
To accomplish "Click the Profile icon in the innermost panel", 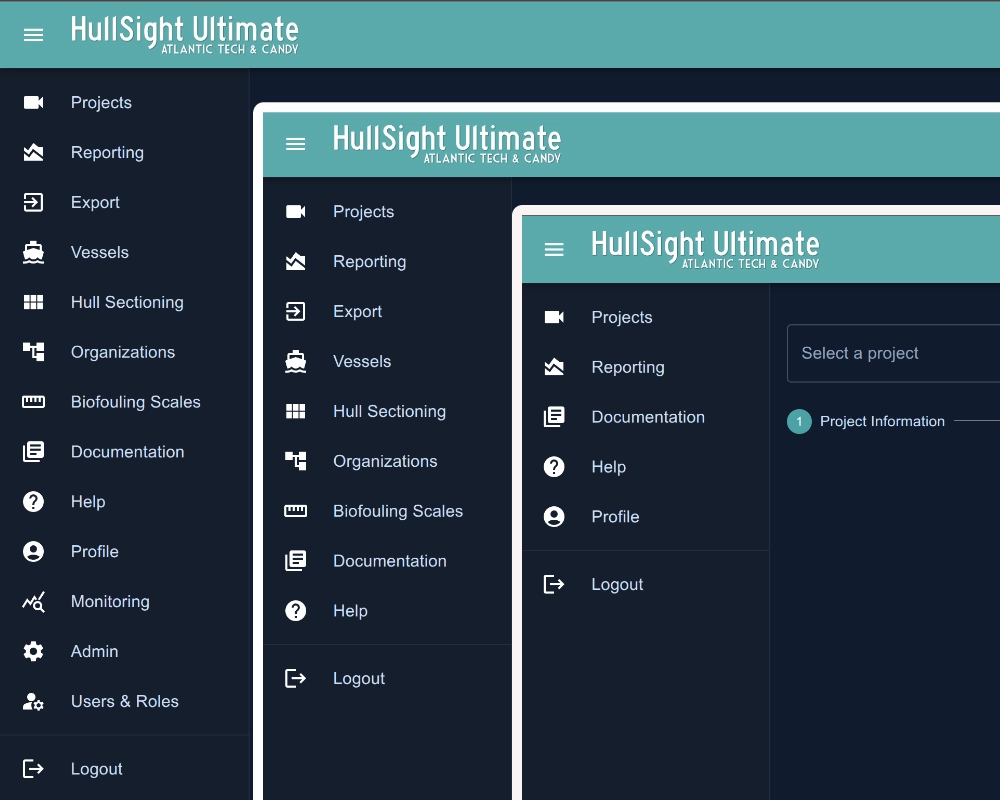I will [x=554, y=517].
